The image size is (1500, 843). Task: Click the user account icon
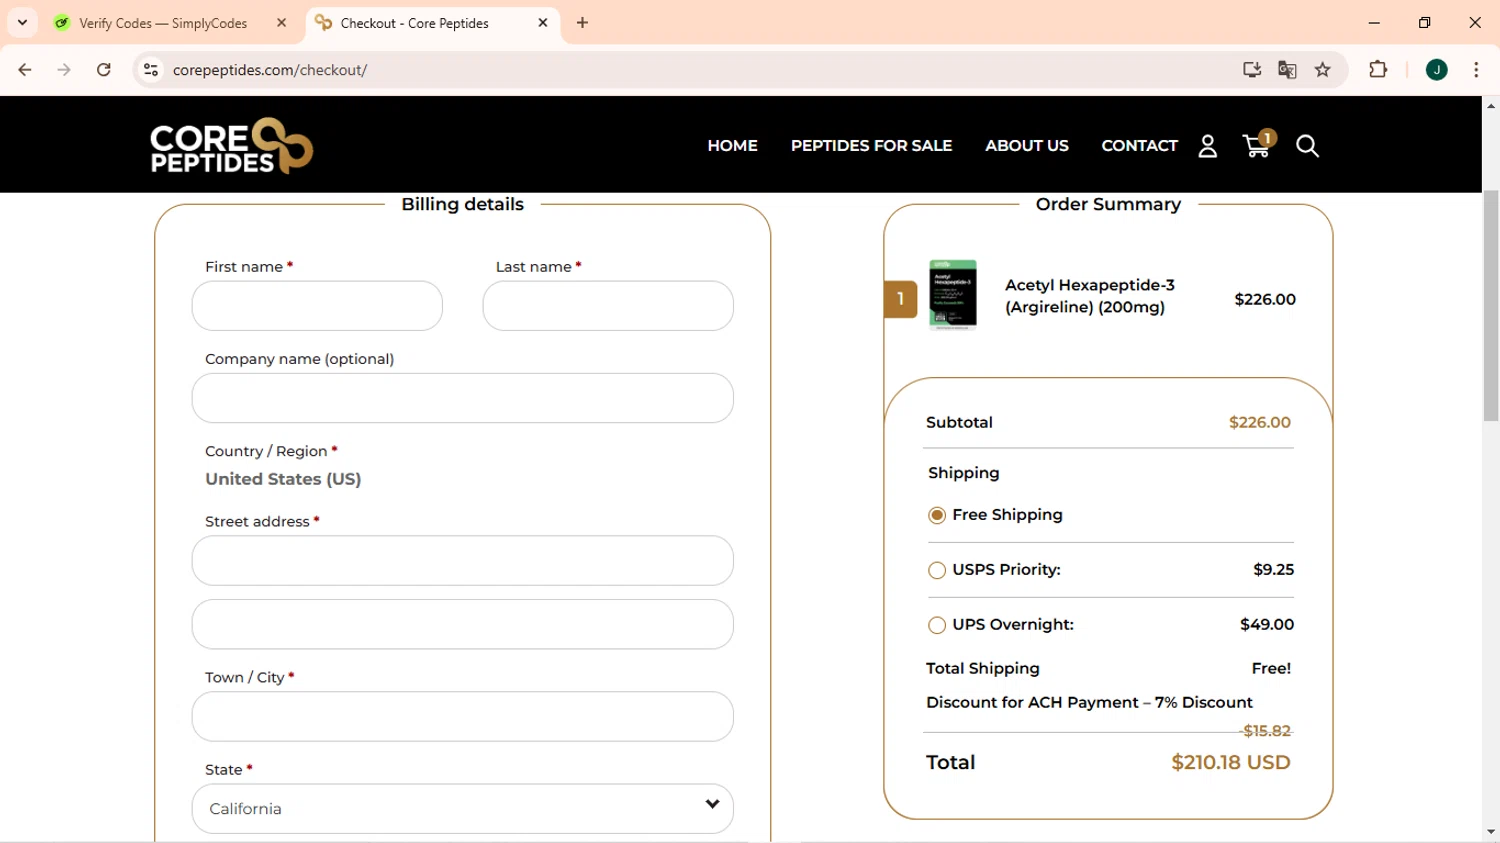click(1207, 146)
